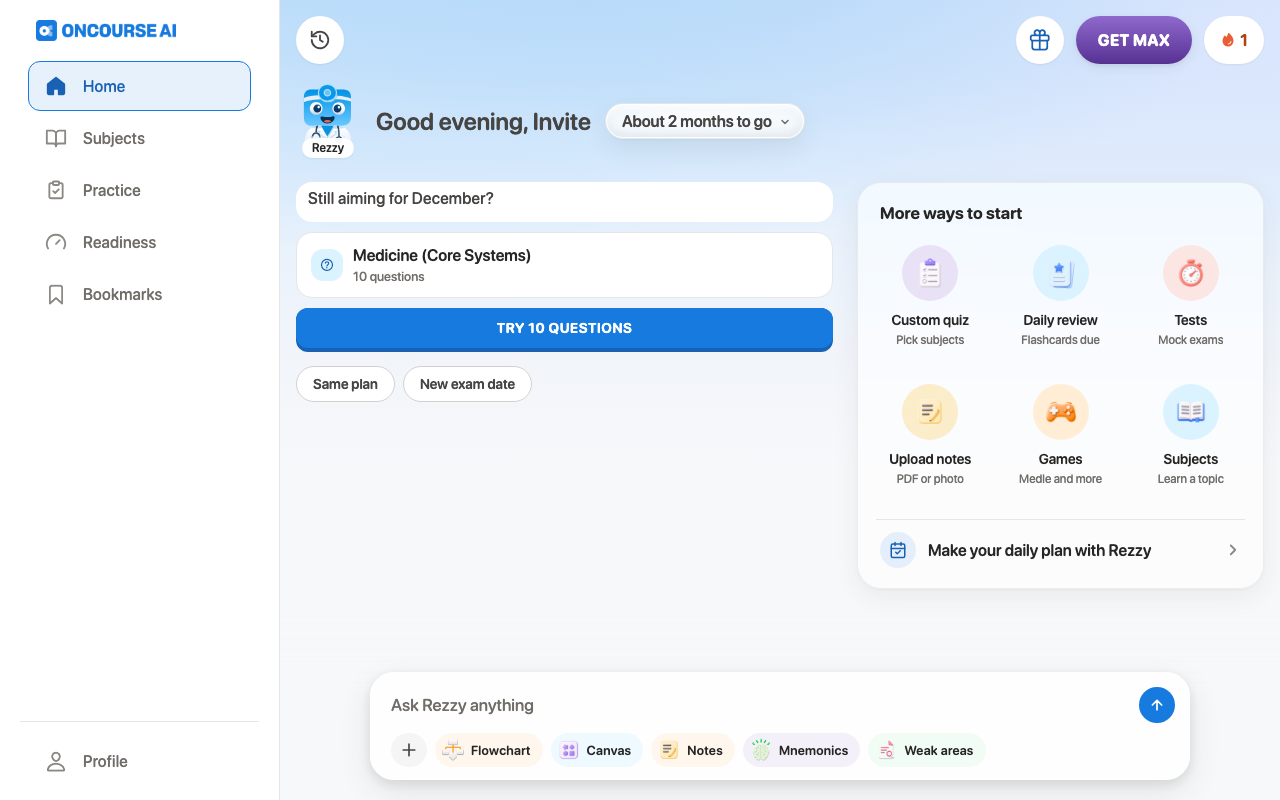Open Daily review flashcards icon
Image resolution: width=1280 pixels, height=800 pixels.
click(x=1060, y=273)
